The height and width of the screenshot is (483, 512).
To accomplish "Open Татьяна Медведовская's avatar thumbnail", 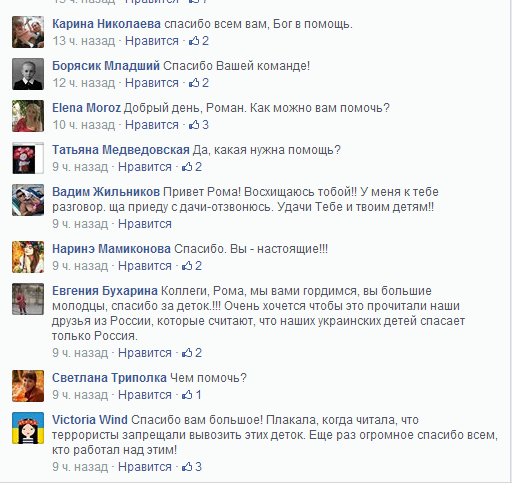I will point(28,158).
